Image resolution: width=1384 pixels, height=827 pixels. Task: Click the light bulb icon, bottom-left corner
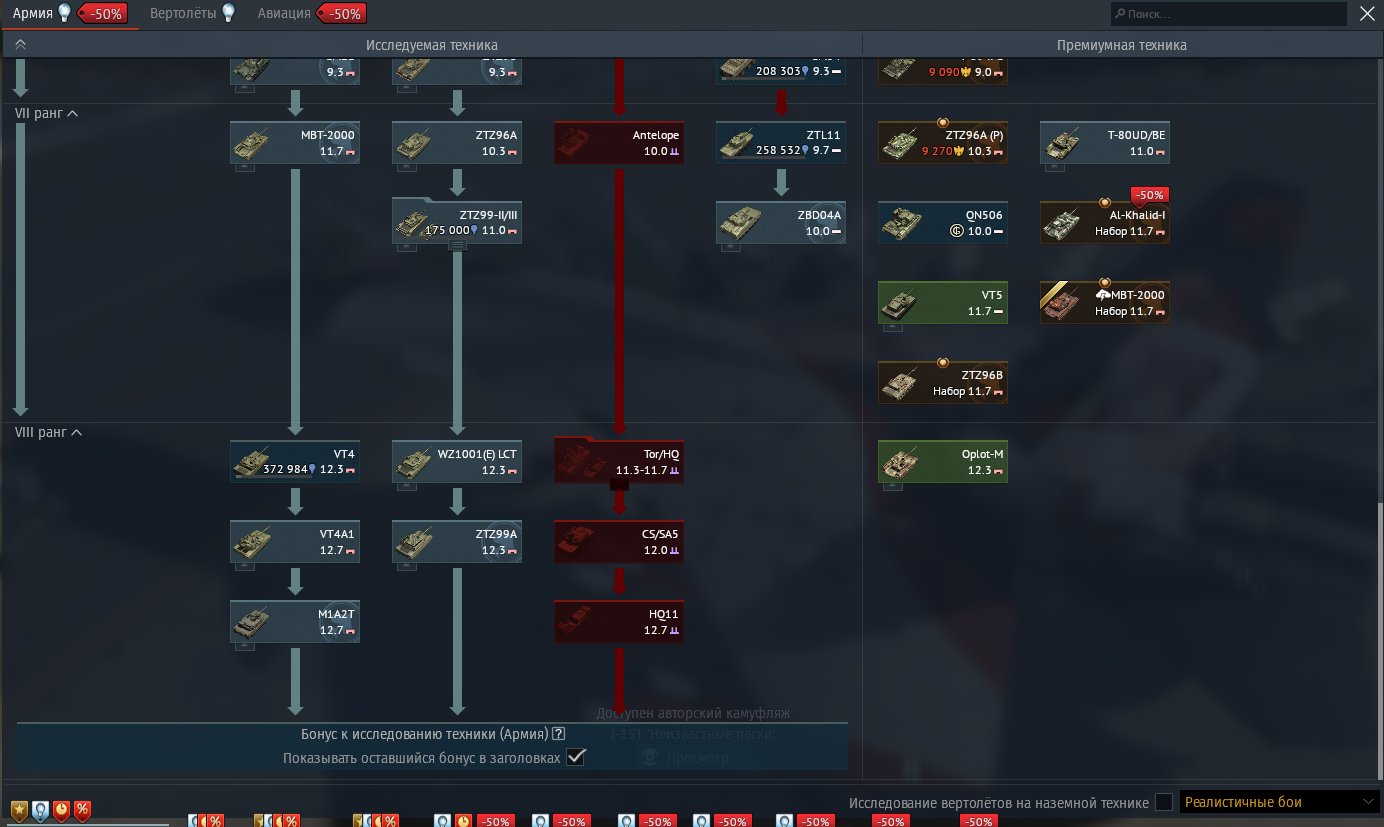coord(40,810)
